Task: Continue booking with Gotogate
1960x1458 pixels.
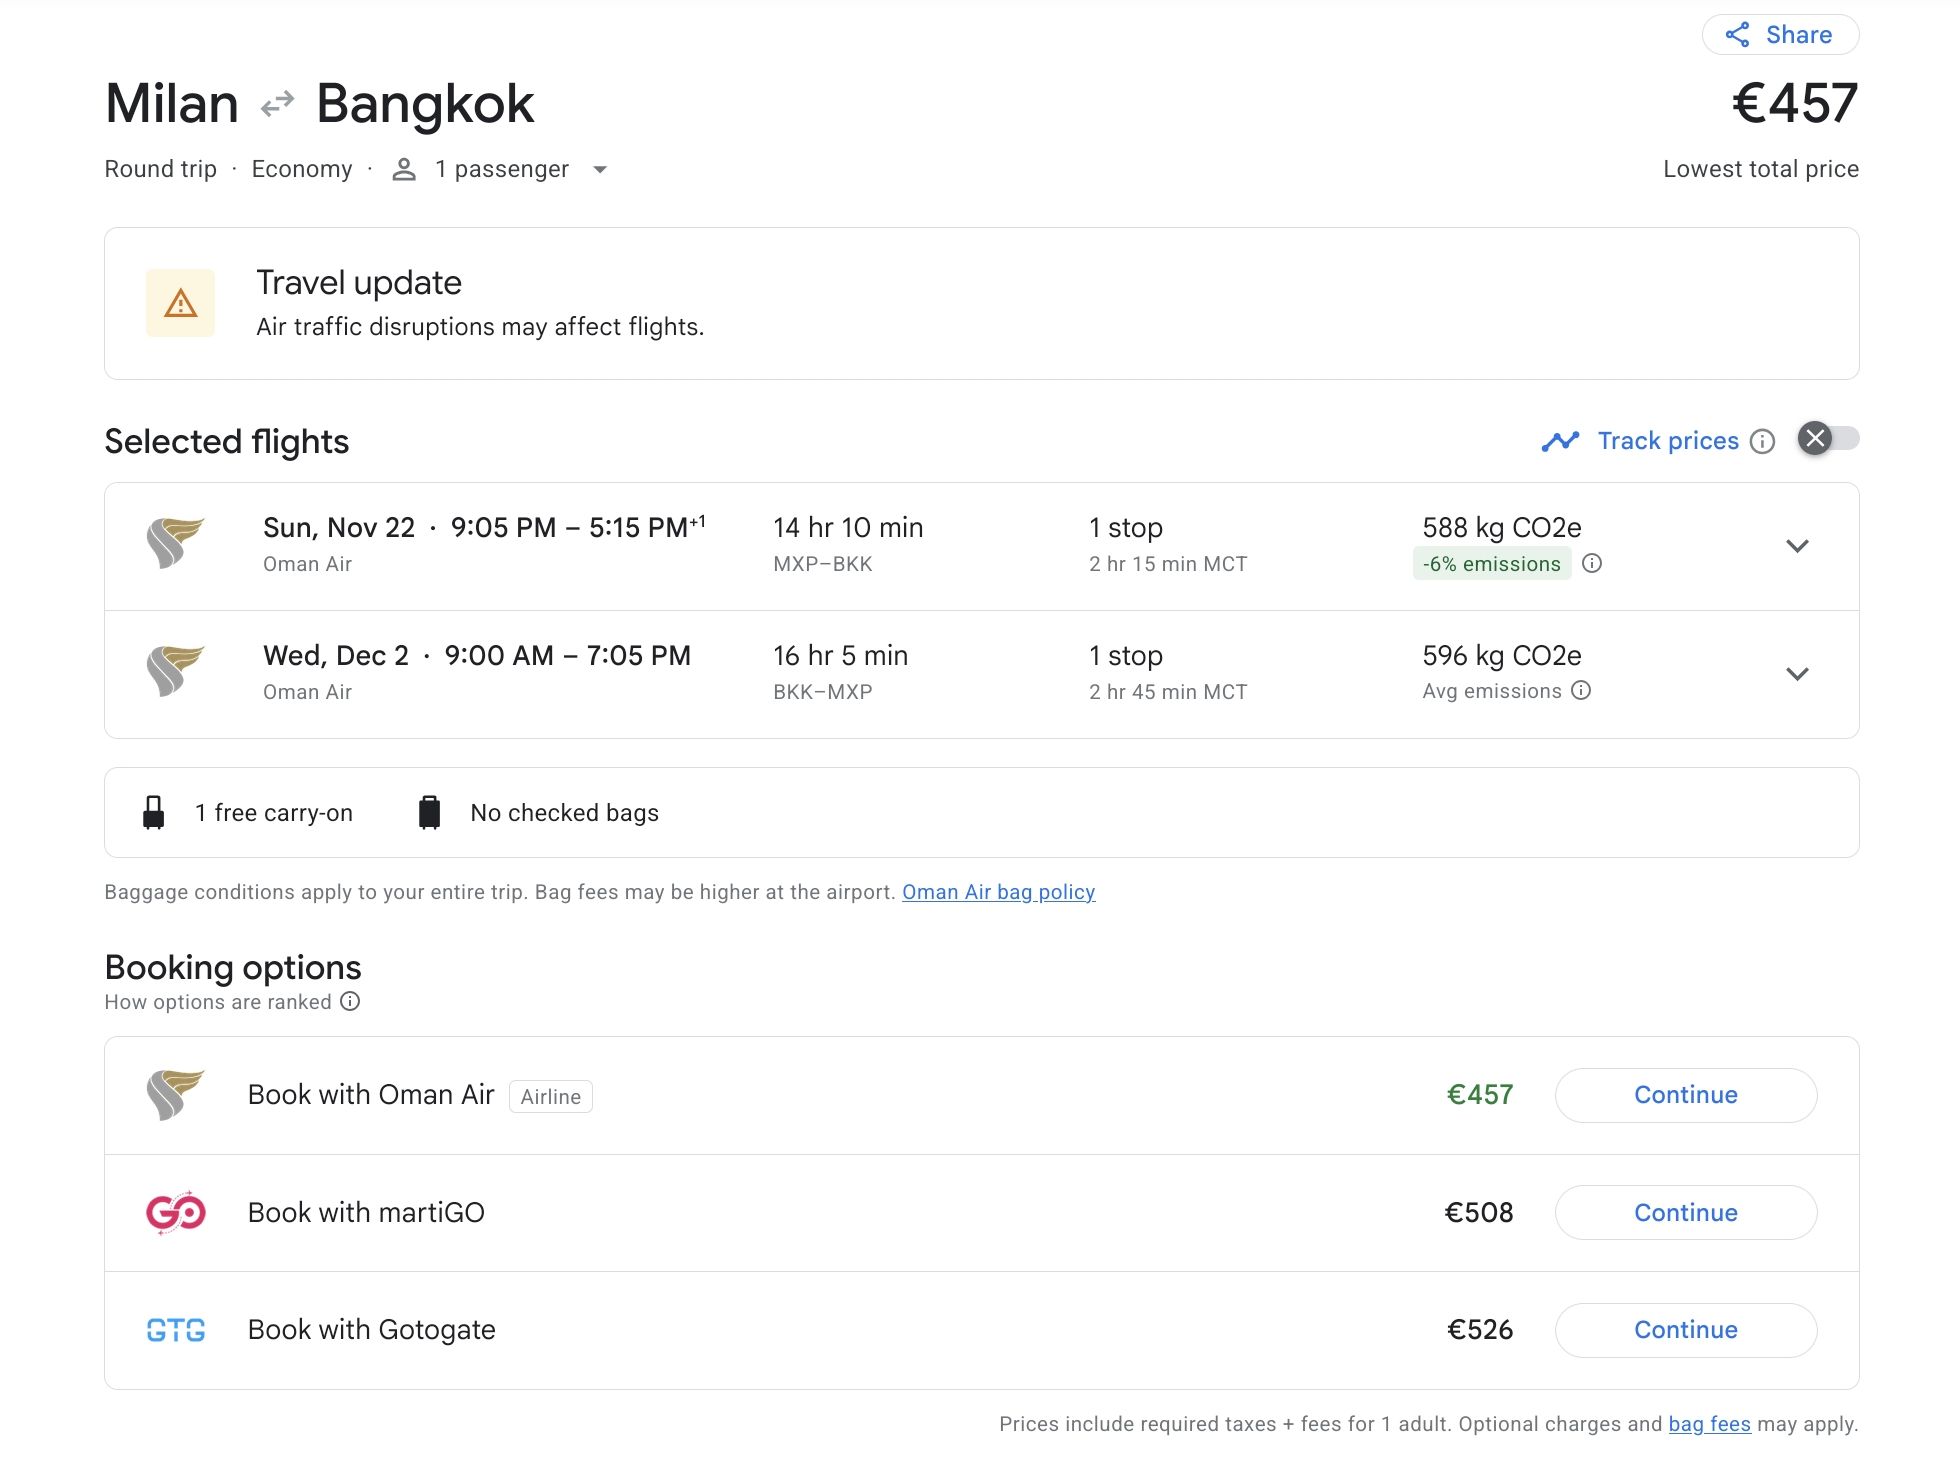Action: coord(1685,1330)
